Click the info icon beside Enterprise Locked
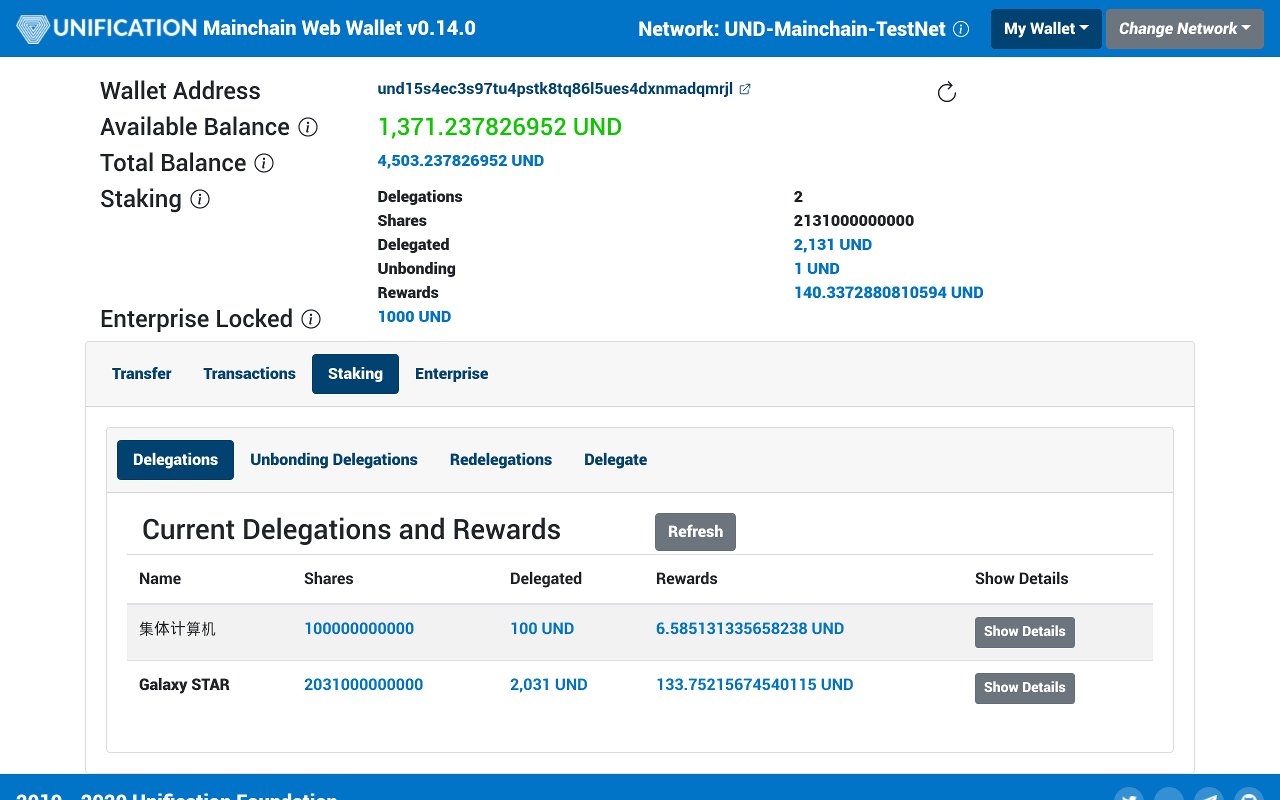Screen dimensions: 1280x800 click(x=311, y=319)
